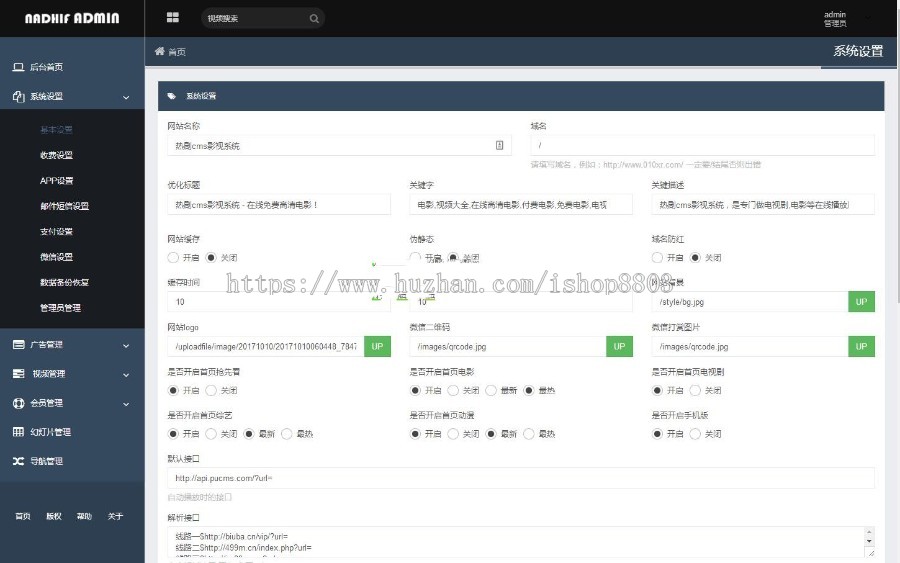
Task: Click scroll-down arrow of 解析接口 textarea
Action: pos(869,541)
